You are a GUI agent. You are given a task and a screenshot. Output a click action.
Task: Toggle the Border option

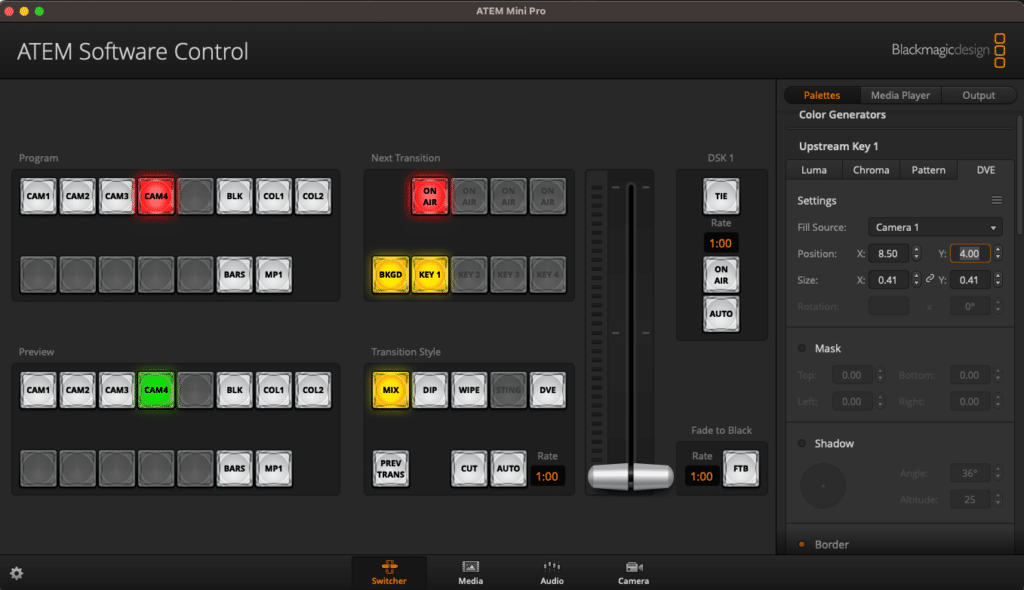click(802, 544)
